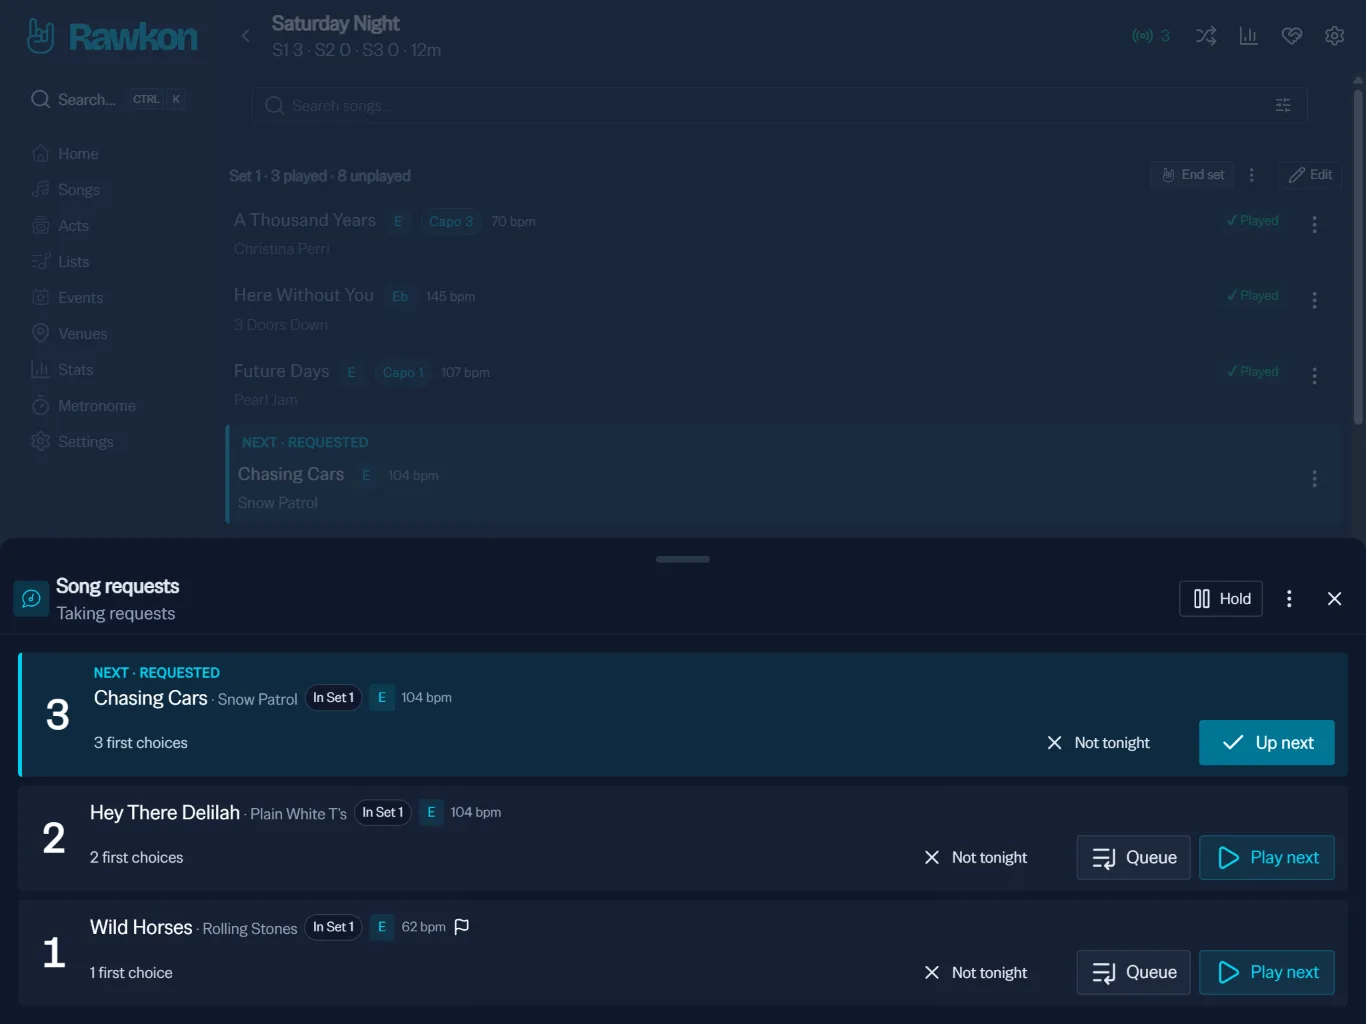Click the Song requests panel icon
This screenshot has width=1366, height=1024.
pos(31,598)
